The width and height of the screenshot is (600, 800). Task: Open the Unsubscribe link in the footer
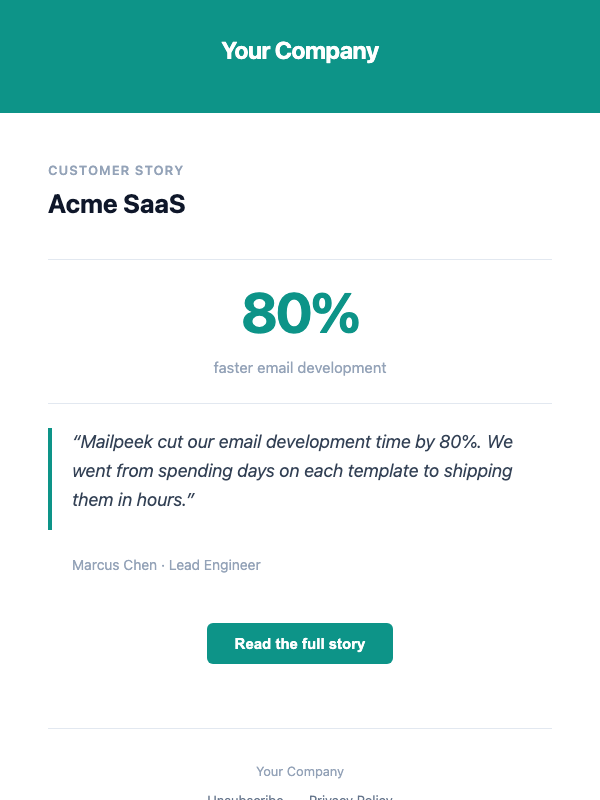click(x=245, y=797)
